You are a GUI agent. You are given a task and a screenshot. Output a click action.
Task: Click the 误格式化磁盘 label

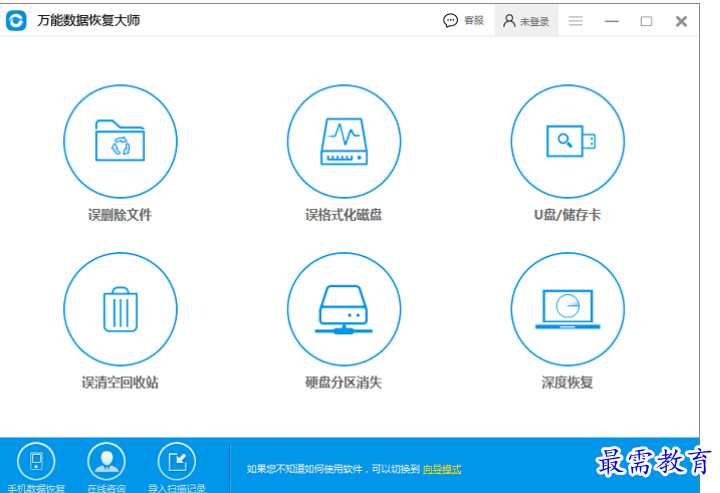pyautogui.click(x=343, y=214)
